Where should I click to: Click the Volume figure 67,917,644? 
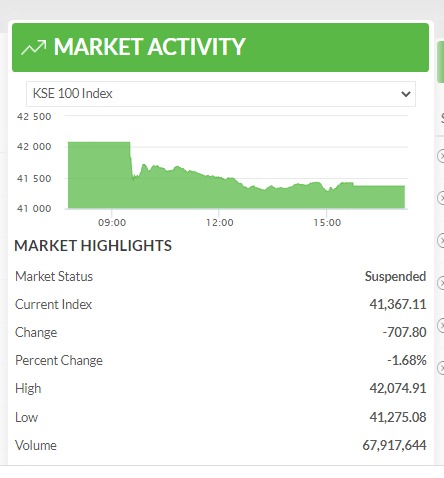pyautogui.click(x=394, y=445)
